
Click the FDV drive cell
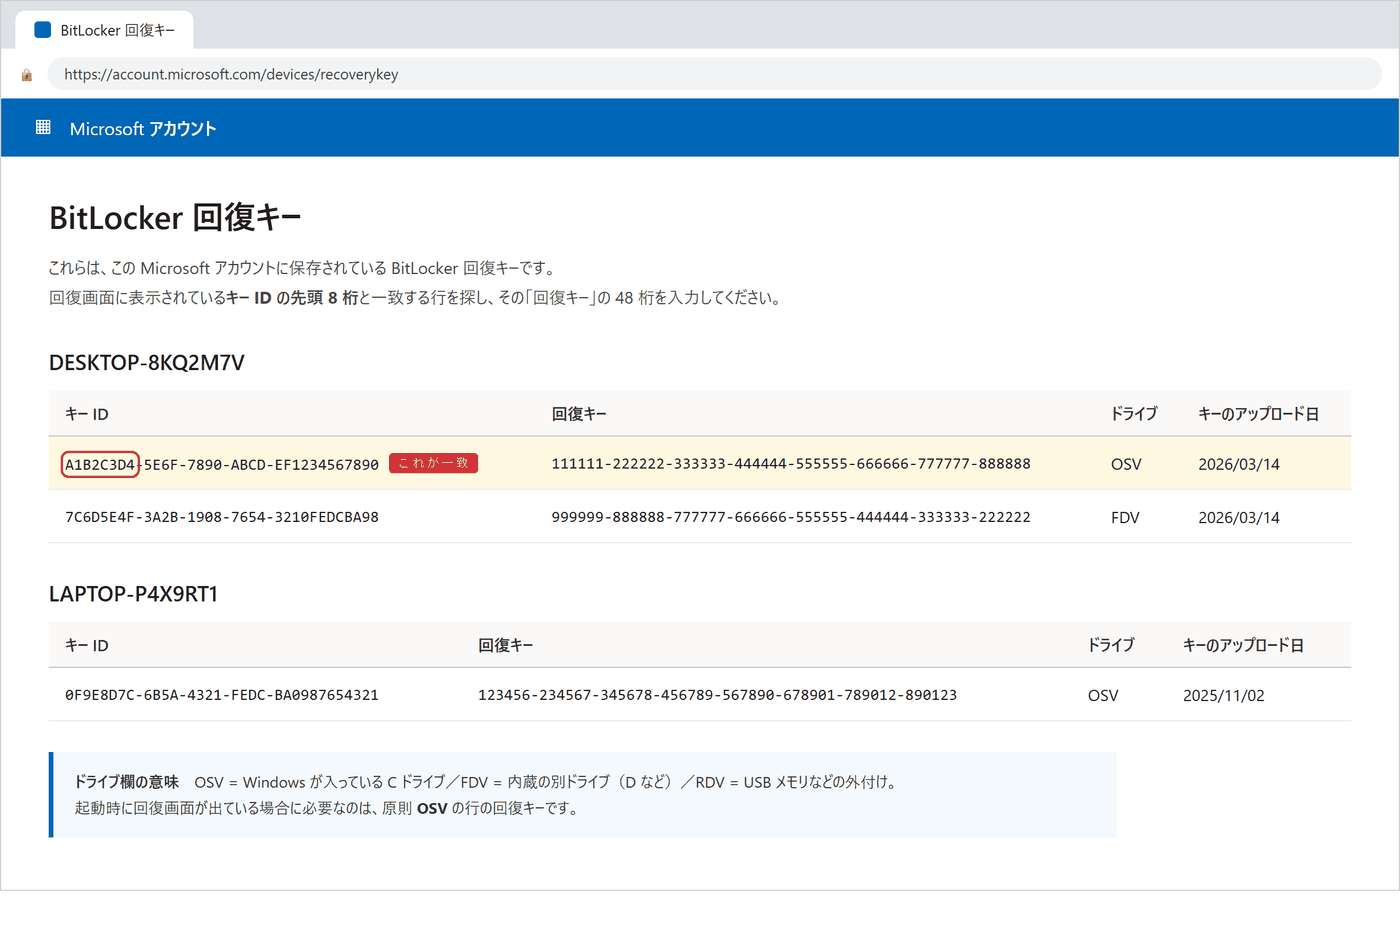(1125, 517)
